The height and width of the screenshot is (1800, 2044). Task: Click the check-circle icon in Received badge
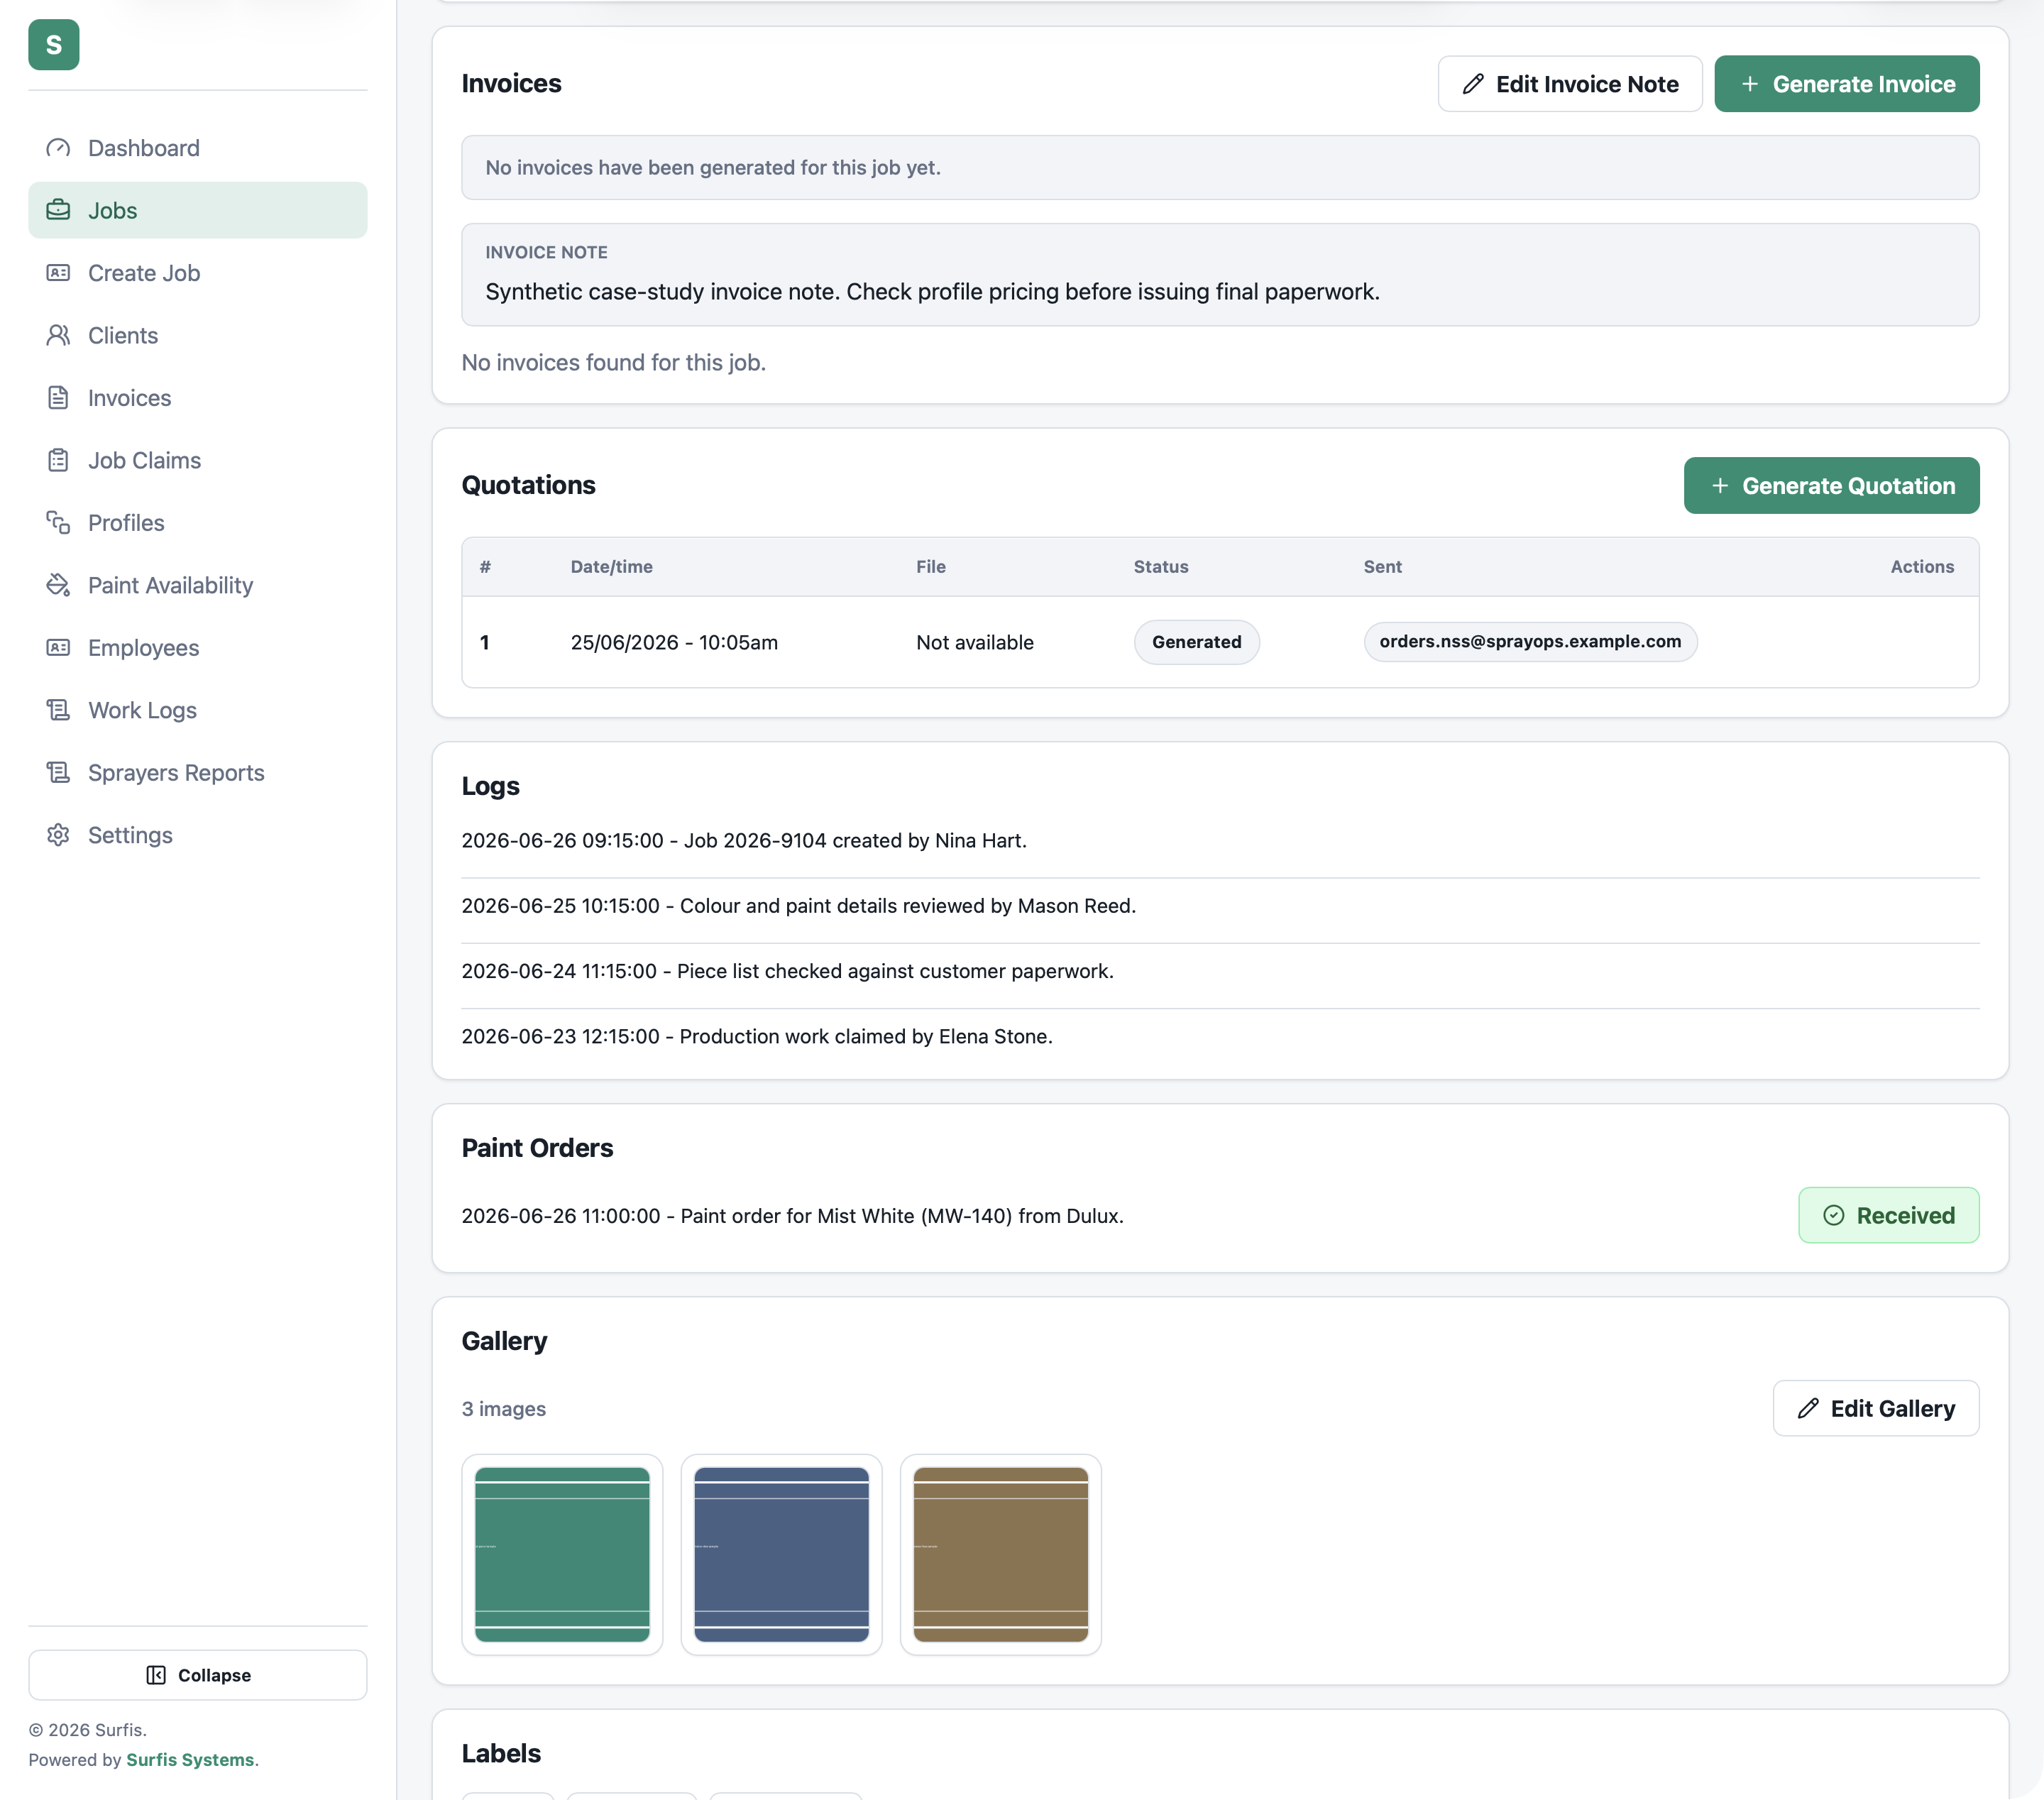tap(1834, 1216)
